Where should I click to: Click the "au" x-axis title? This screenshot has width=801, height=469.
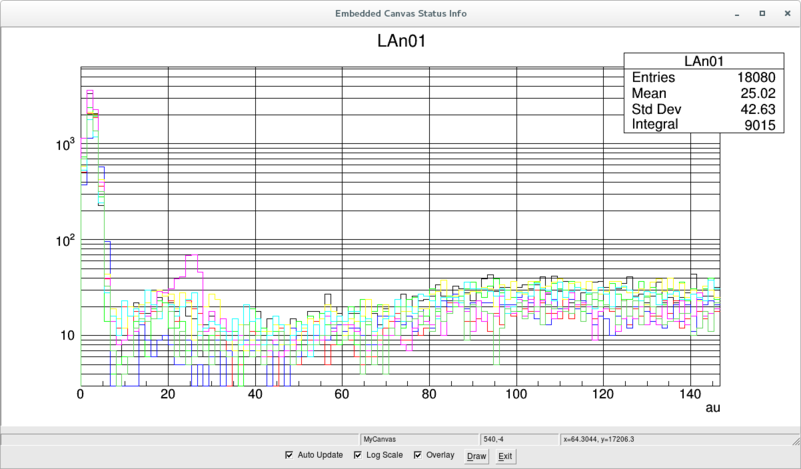click(712, 408)
